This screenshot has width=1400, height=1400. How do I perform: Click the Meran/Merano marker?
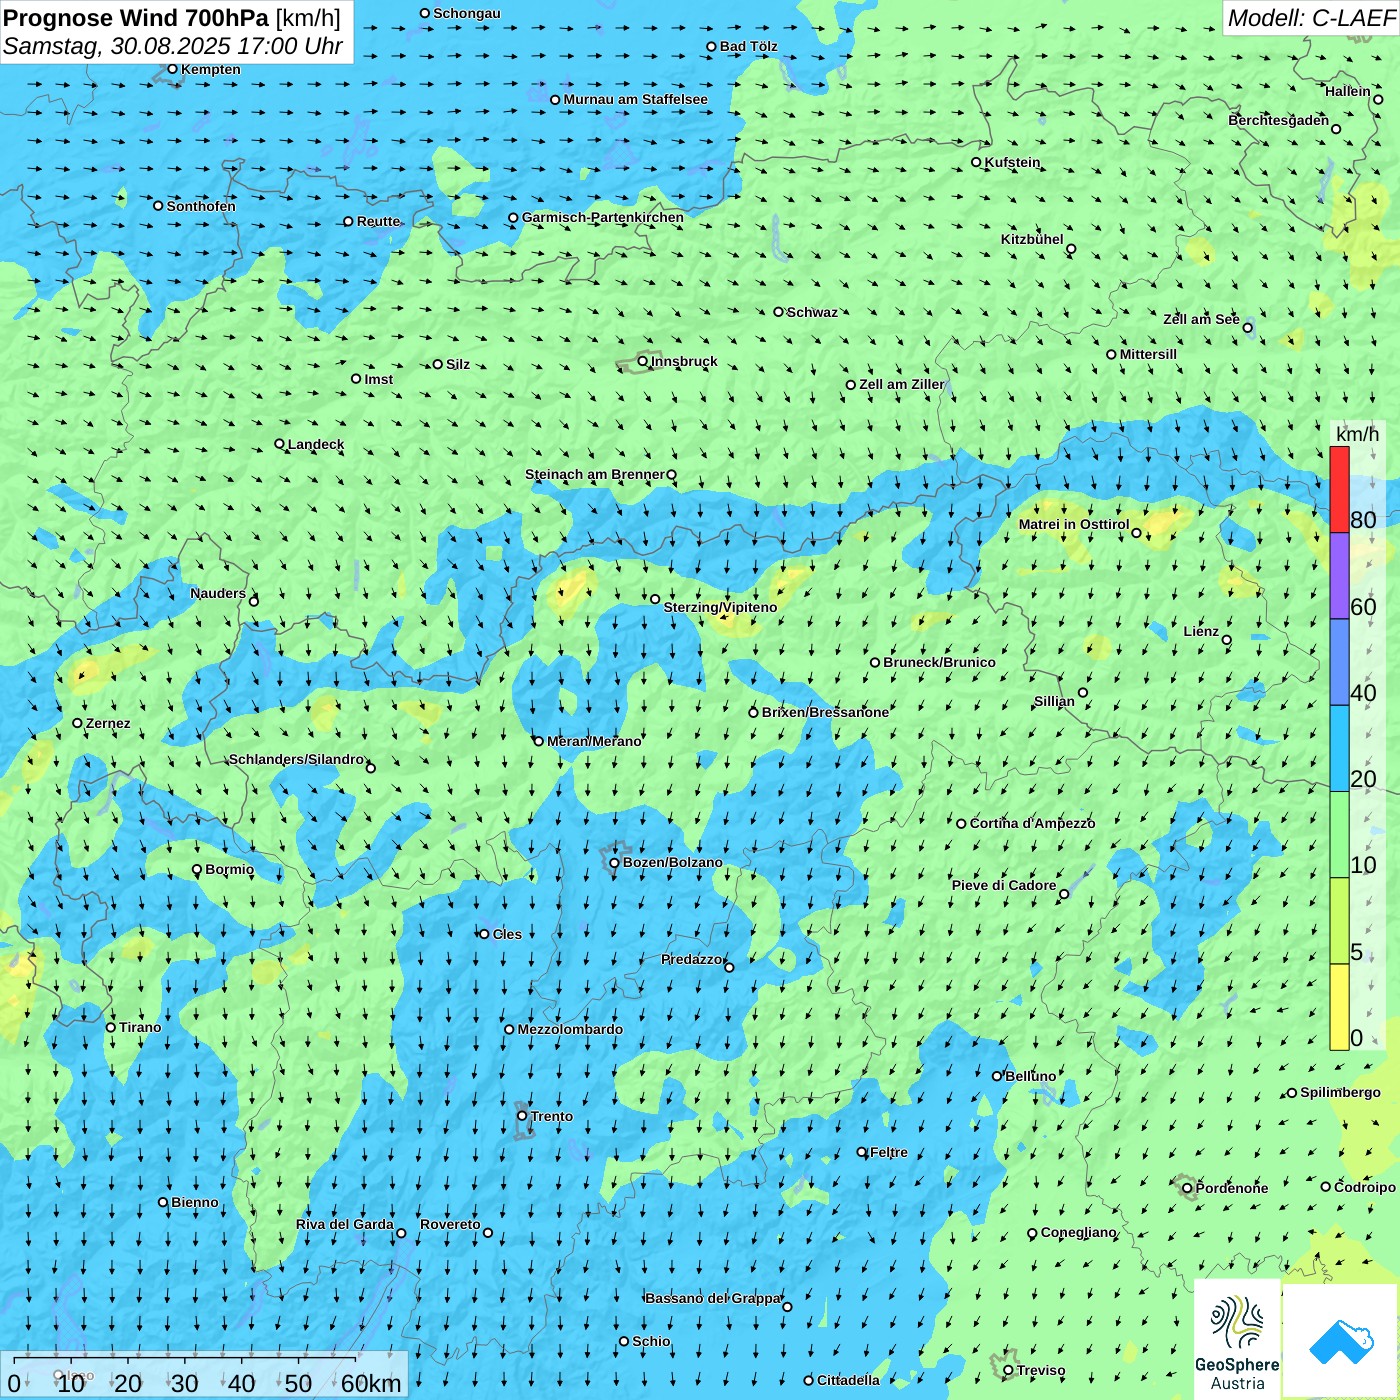pos(538,741)
